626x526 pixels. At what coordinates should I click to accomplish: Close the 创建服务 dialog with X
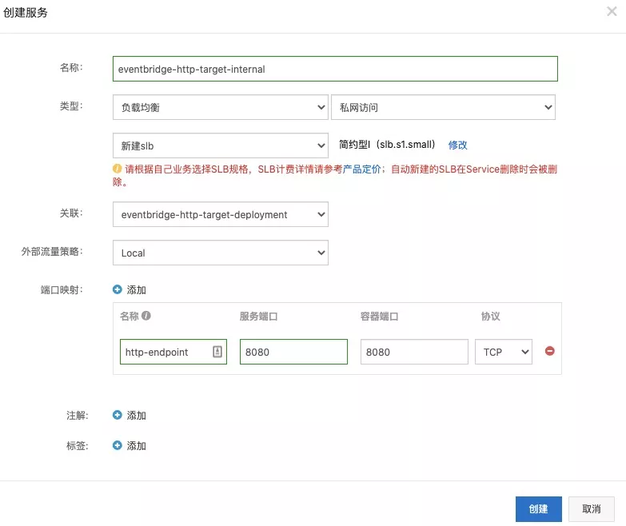click(x=612, y=11)
